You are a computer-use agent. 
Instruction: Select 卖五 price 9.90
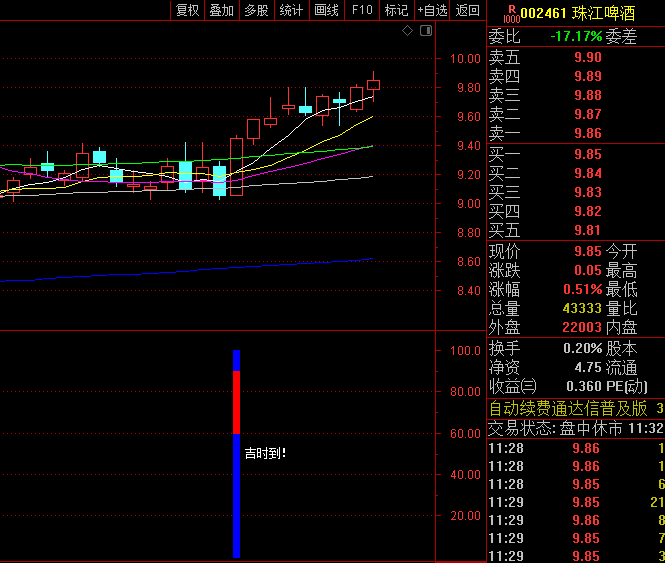click(588, 57)
